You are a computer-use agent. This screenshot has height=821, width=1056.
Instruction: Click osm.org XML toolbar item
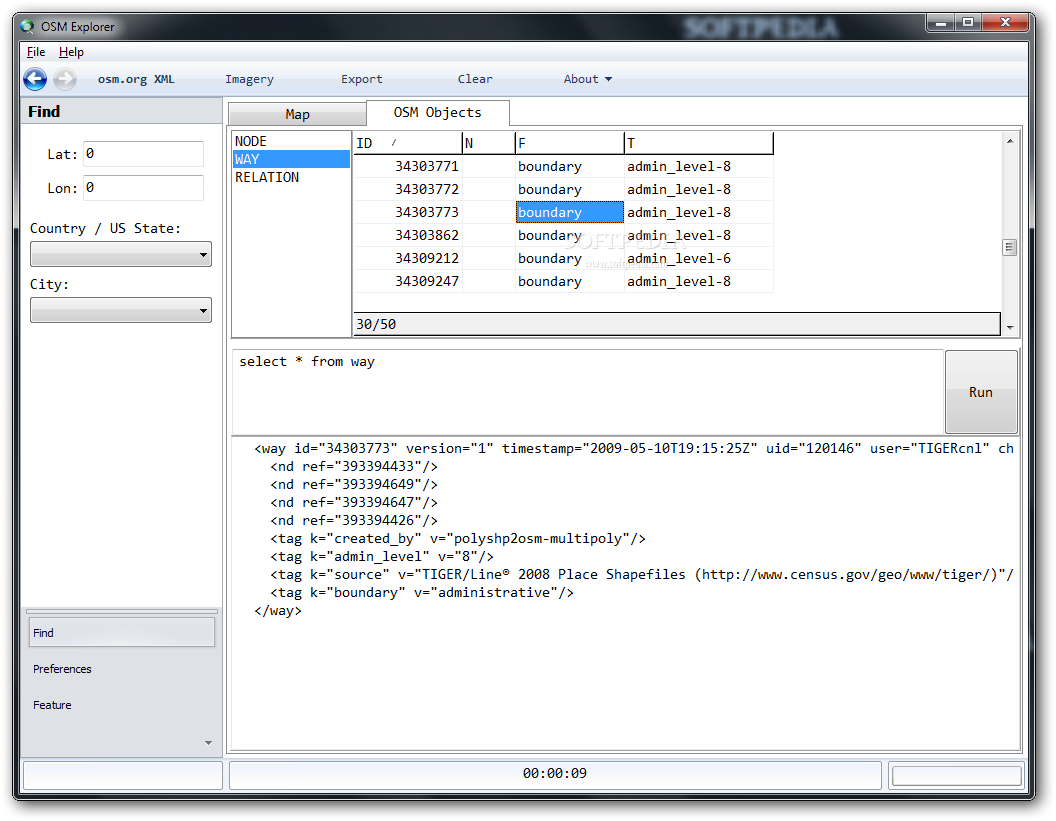click(x=135, y=79)
